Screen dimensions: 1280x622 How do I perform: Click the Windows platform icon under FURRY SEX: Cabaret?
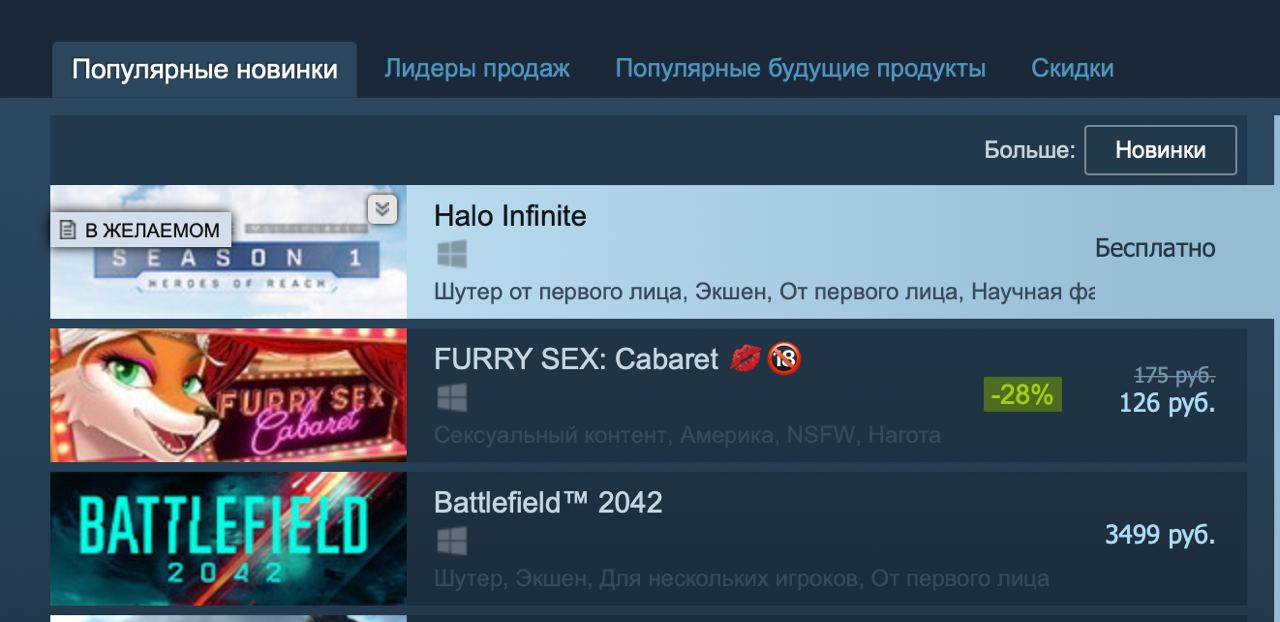click(x=452, y=398)
